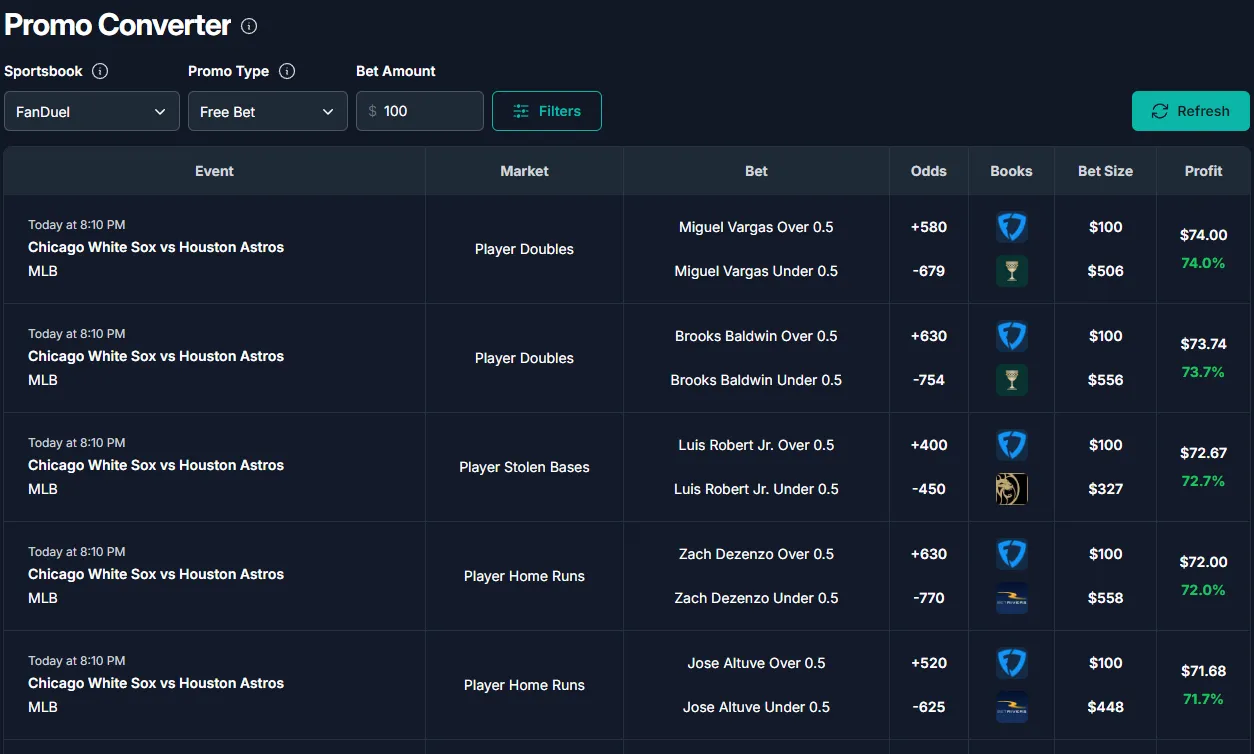Open the Free Bet promo type dropdown
This screenshot has height=754, width=1254.
(268, 111)
